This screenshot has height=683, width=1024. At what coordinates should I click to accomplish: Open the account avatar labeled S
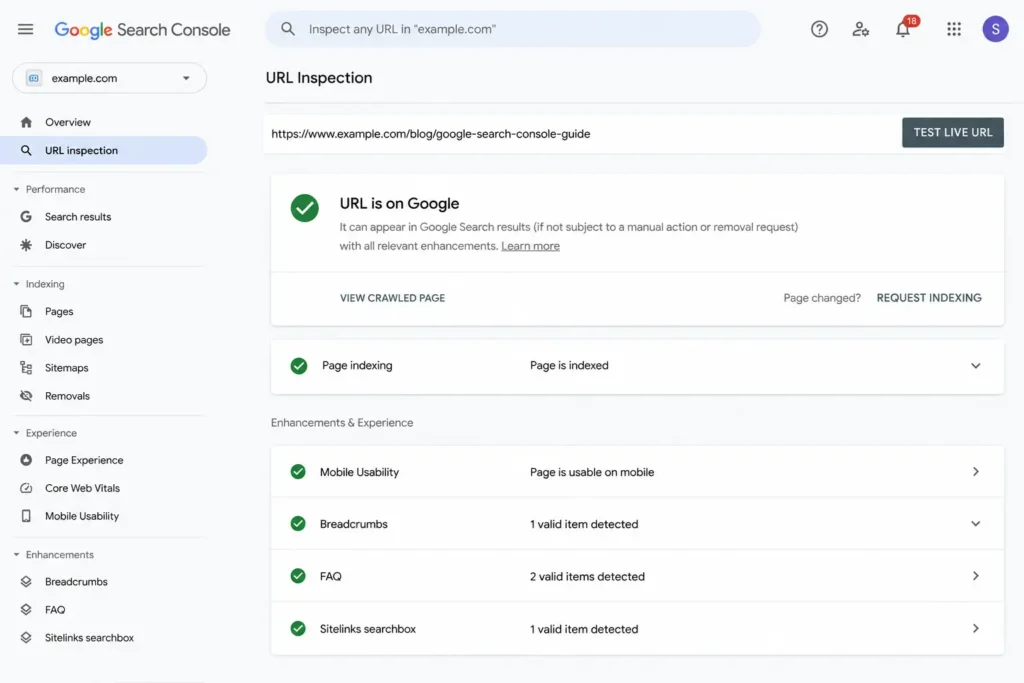tap(995, 29)
